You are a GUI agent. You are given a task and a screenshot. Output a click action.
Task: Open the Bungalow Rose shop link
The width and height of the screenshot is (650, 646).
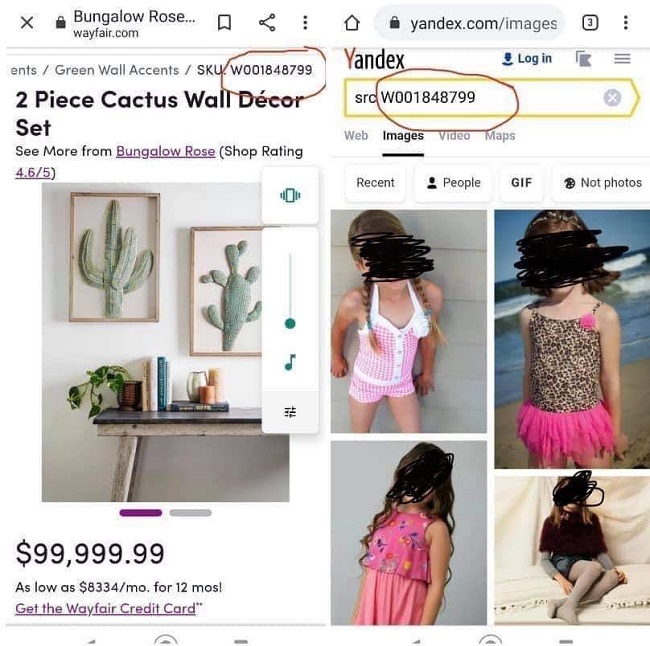(x=165, y=151)
